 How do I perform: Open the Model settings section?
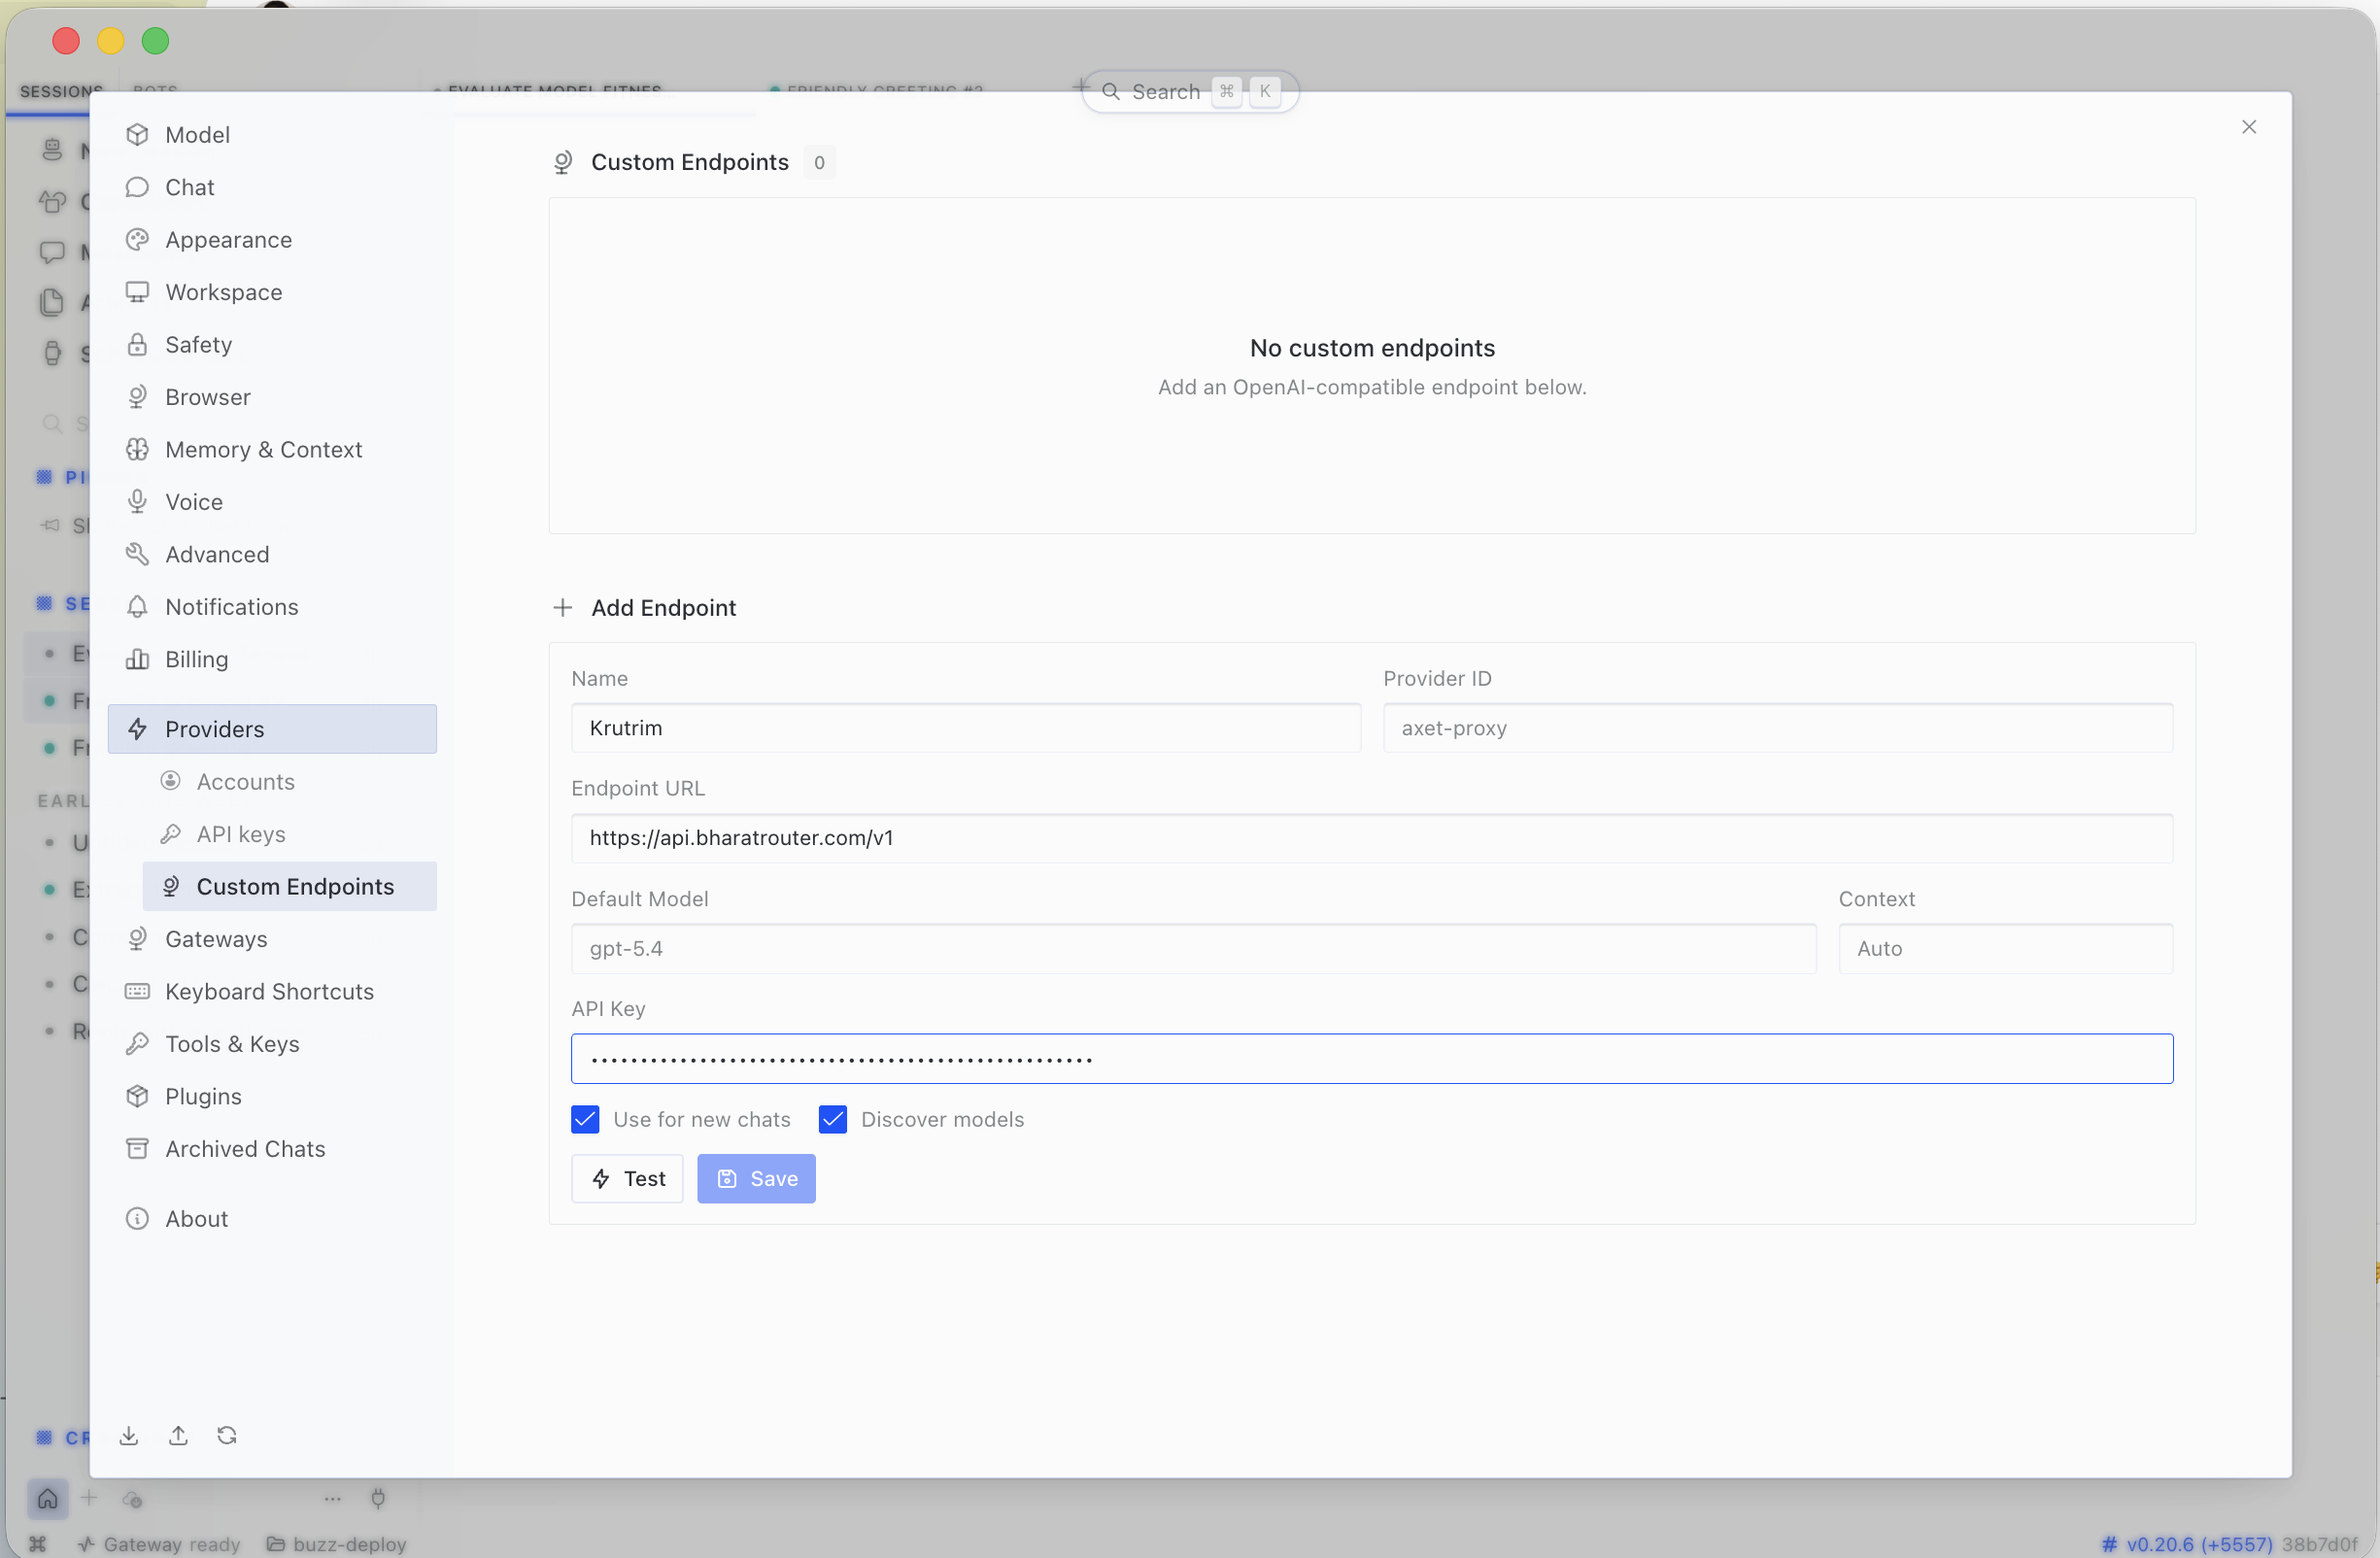(x=272, y=134)
